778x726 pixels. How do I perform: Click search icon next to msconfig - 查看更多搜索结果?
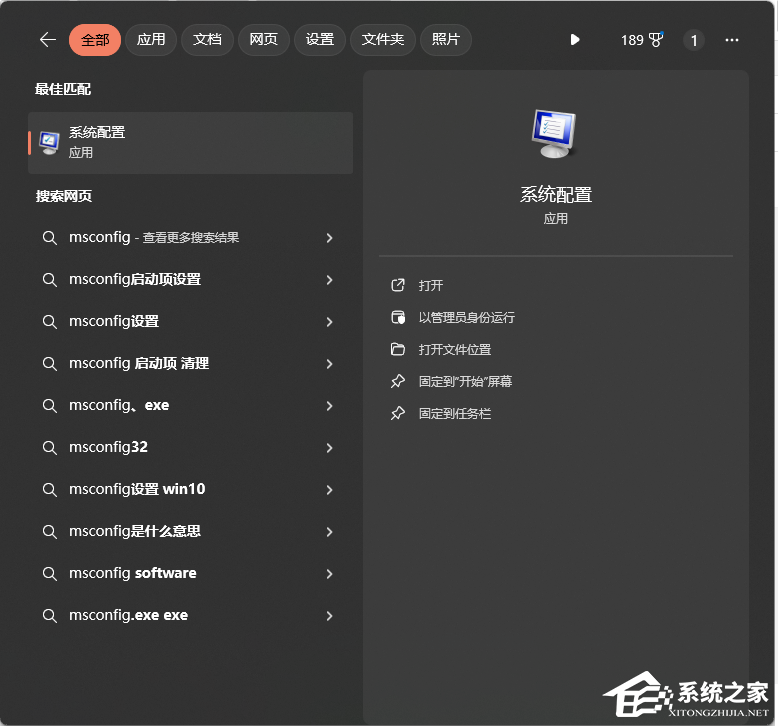[50, 238]
